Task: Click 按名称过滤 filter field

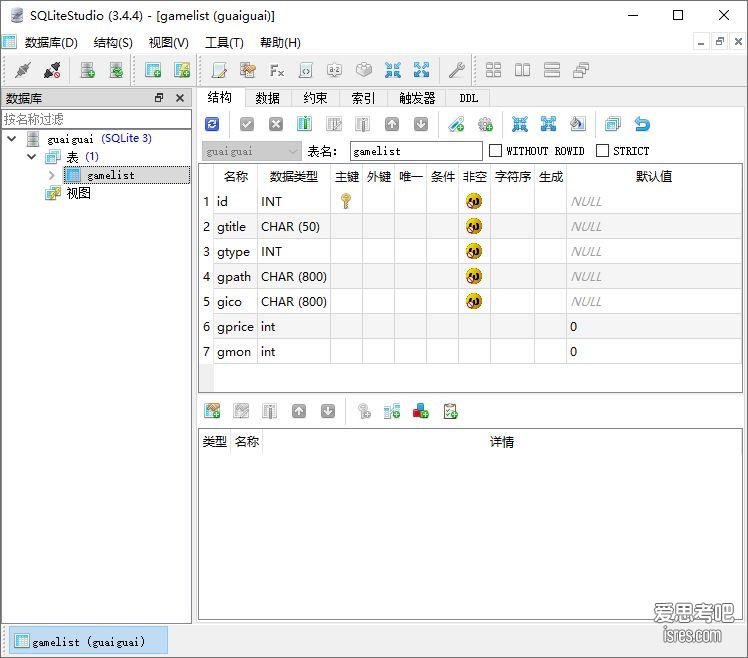Action: coord(96,119)
